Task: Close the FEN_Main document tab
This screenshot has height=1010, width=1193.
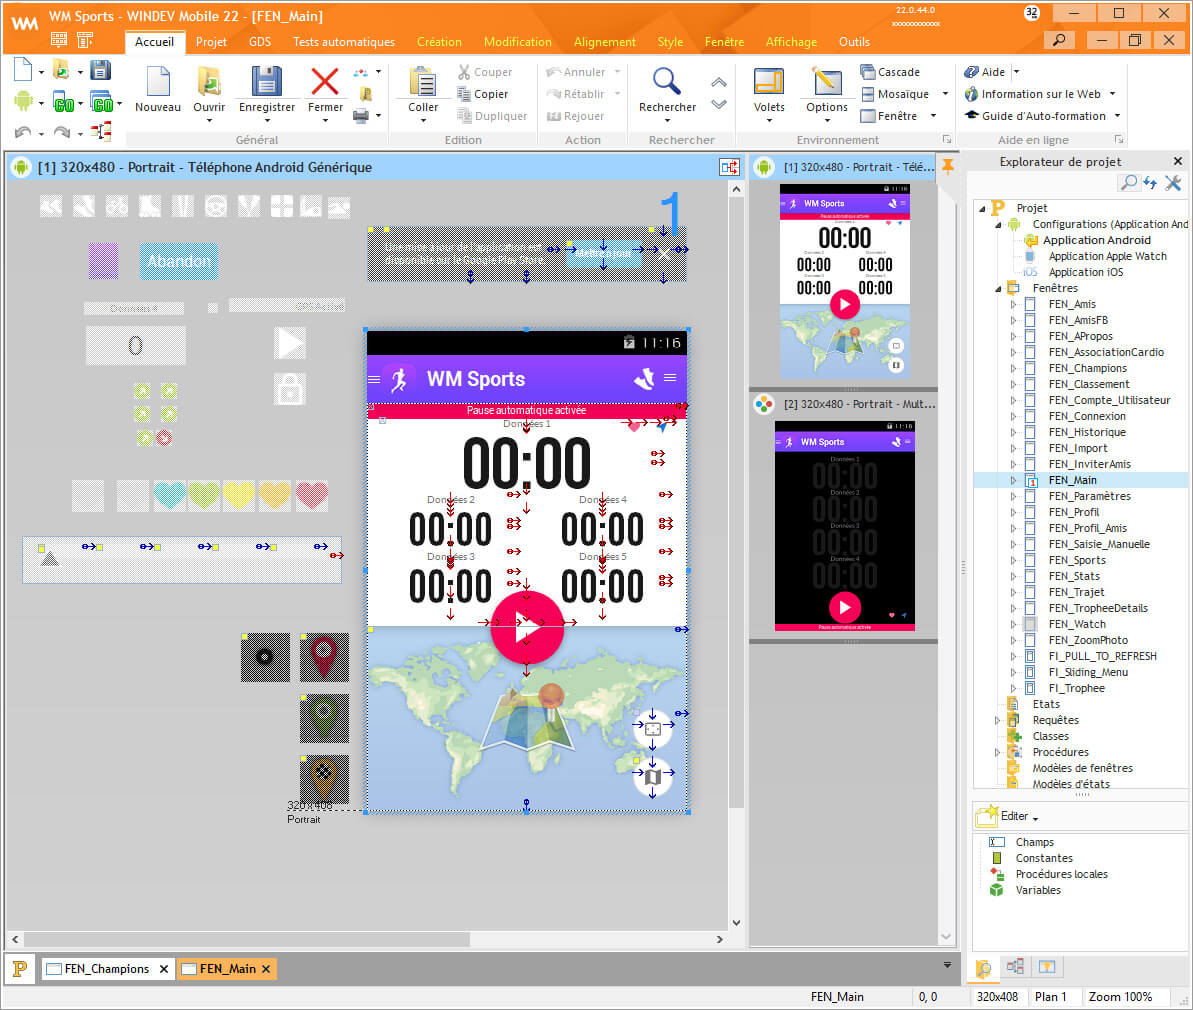Action: click(x=266, y=969)
